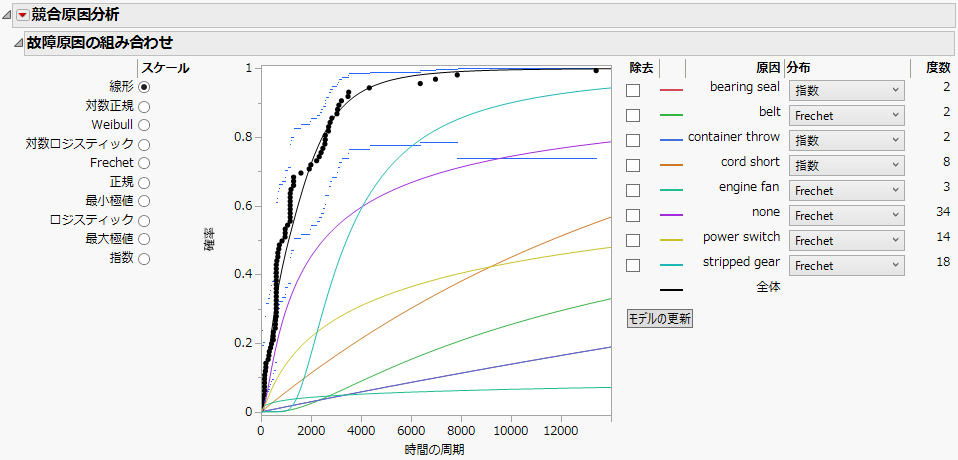Click the count value 18 for stripped gear
Image resolution: width=958 pixels, height=460 pixels.
click(x=943, y=261)
